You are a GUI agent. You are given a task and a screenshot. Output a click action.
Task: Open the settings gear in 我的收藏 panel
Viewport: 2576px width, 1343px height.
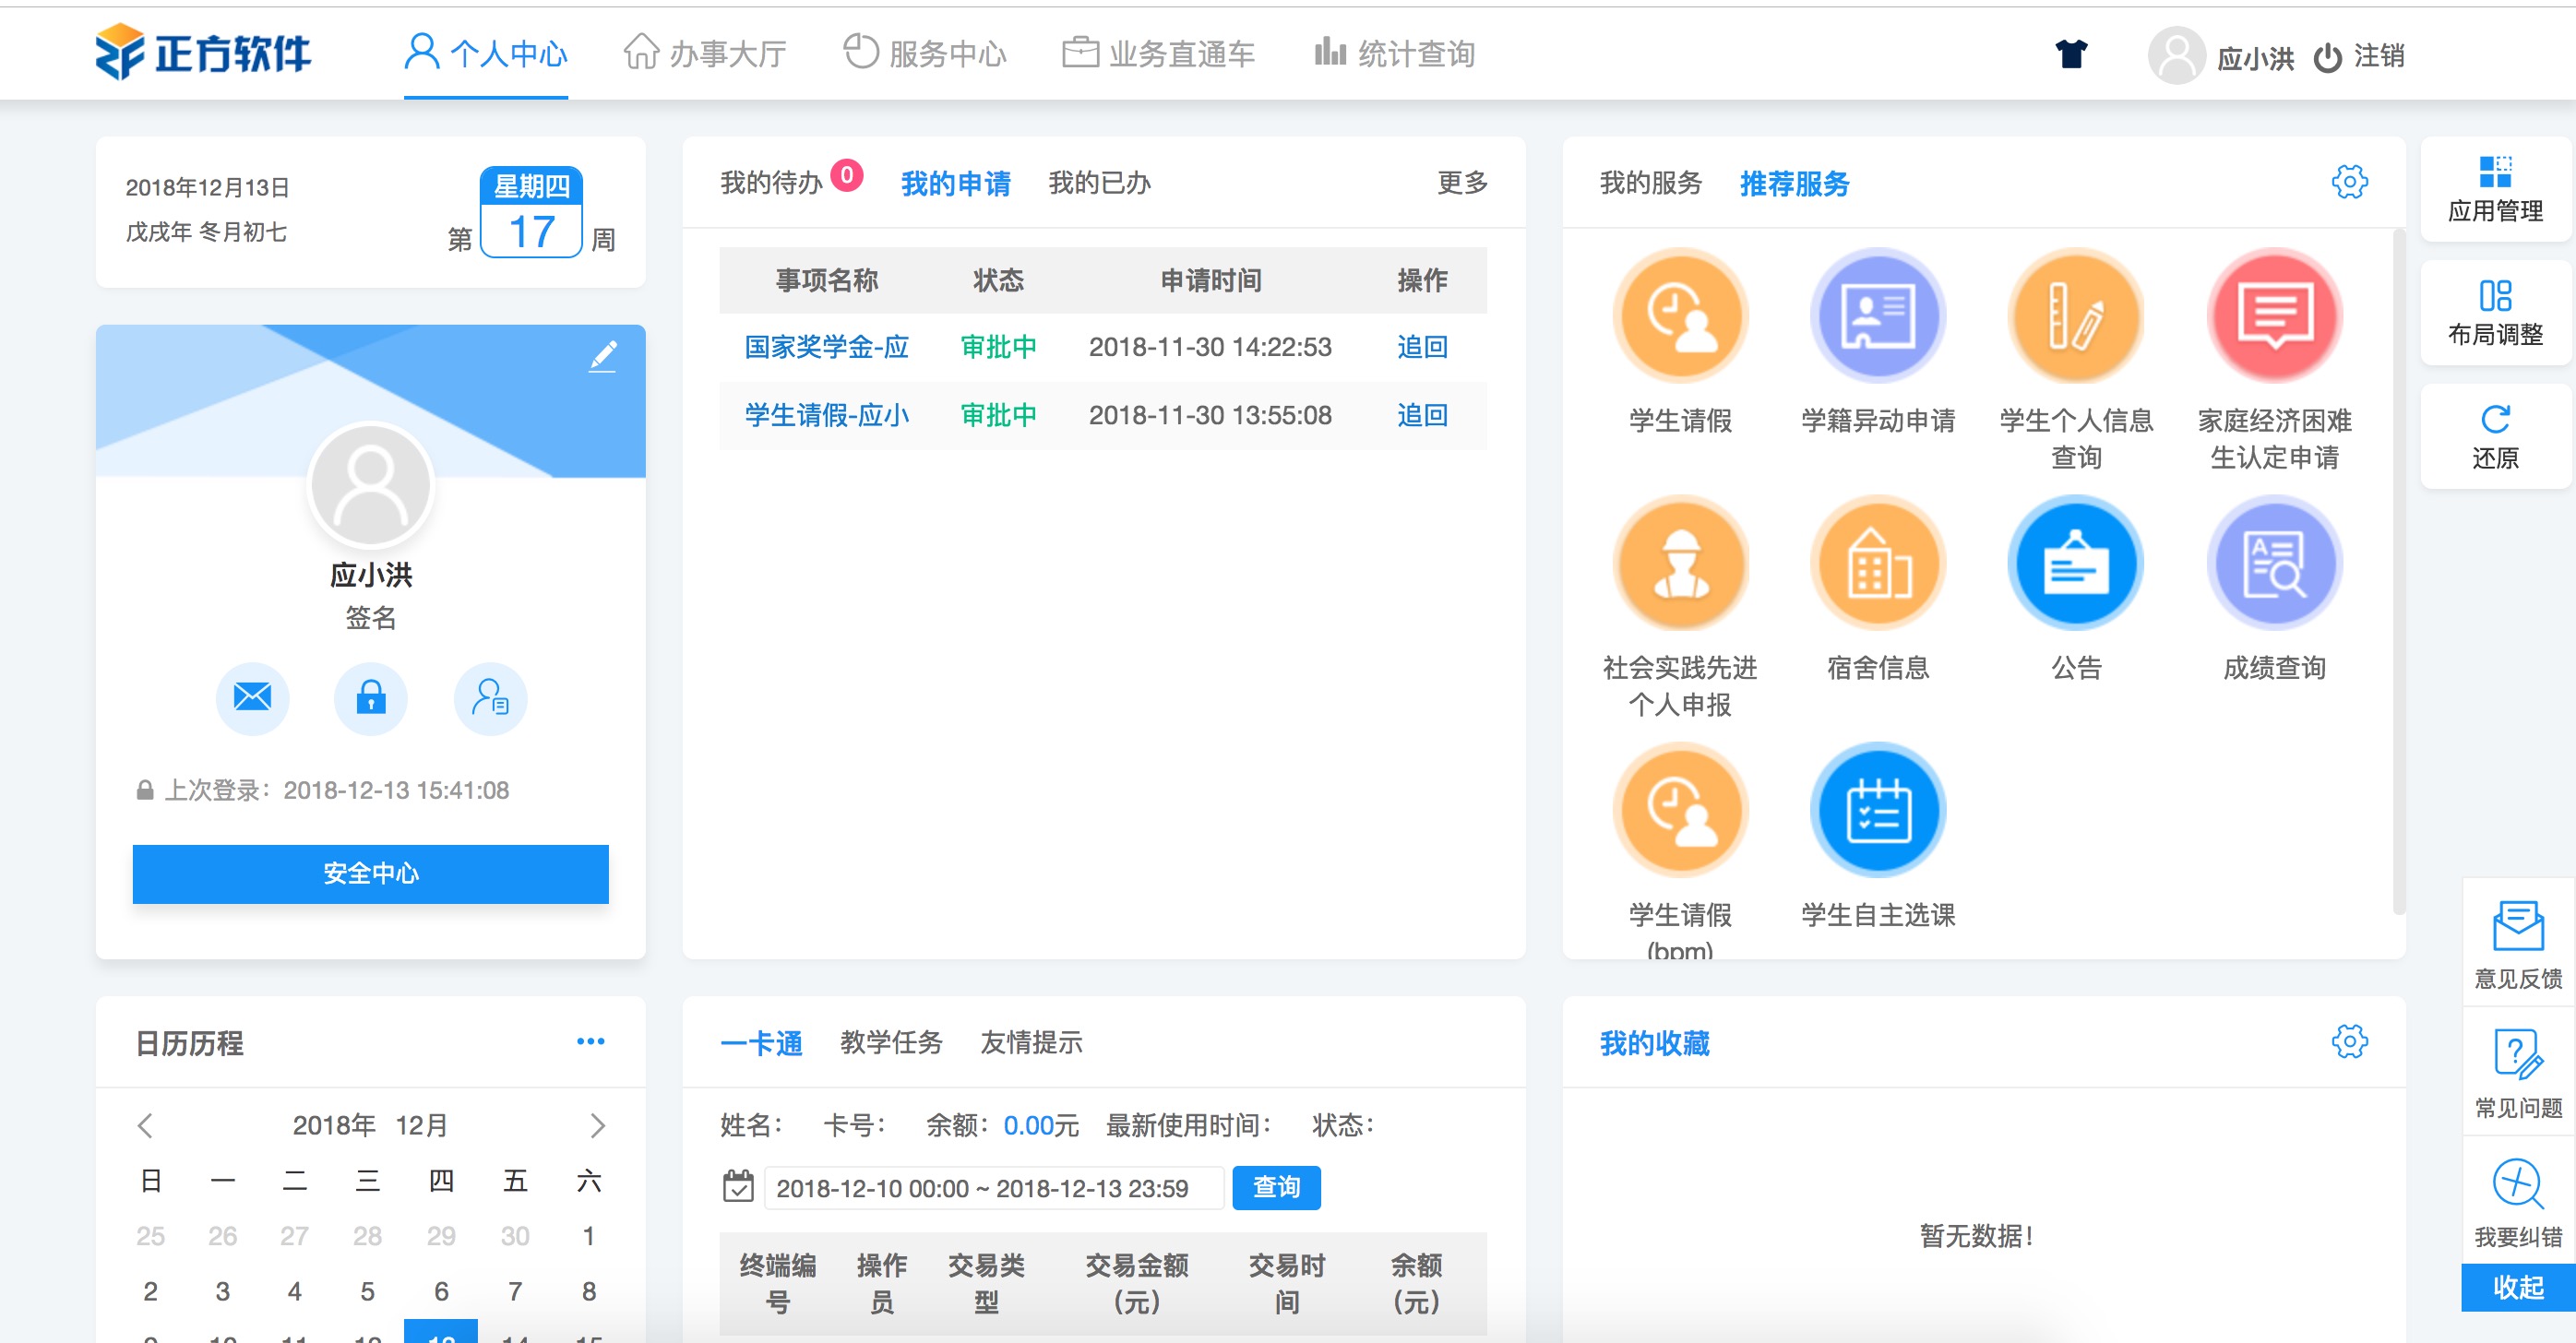(x=2349, y=1041)
